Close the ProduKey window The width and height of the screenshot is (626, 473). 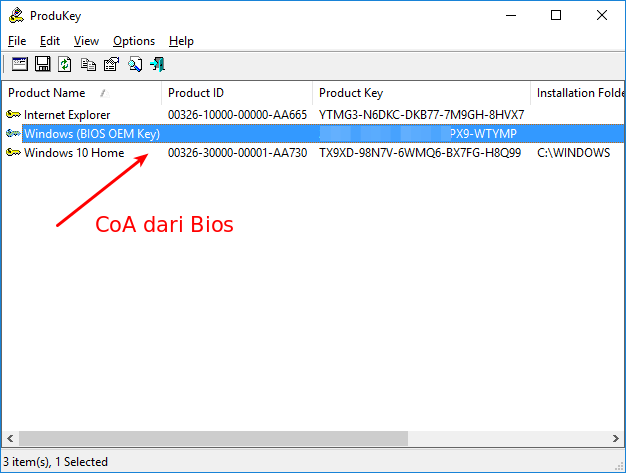click(x=602, y=16)
